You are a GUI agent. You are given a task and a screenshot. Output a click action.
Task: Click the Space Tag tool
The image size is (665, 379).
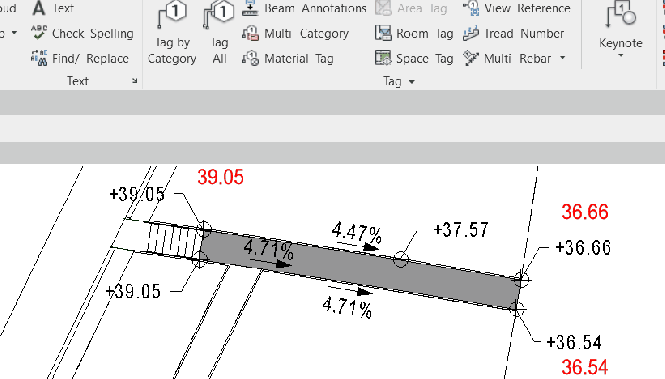[414, 59]
